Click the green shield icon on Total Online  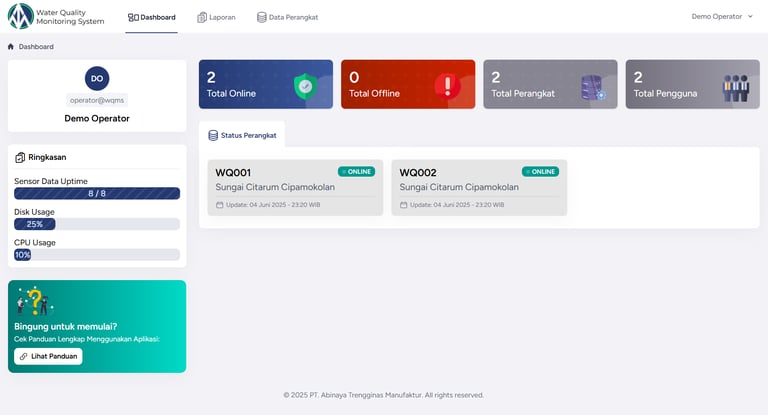point(305,86)
